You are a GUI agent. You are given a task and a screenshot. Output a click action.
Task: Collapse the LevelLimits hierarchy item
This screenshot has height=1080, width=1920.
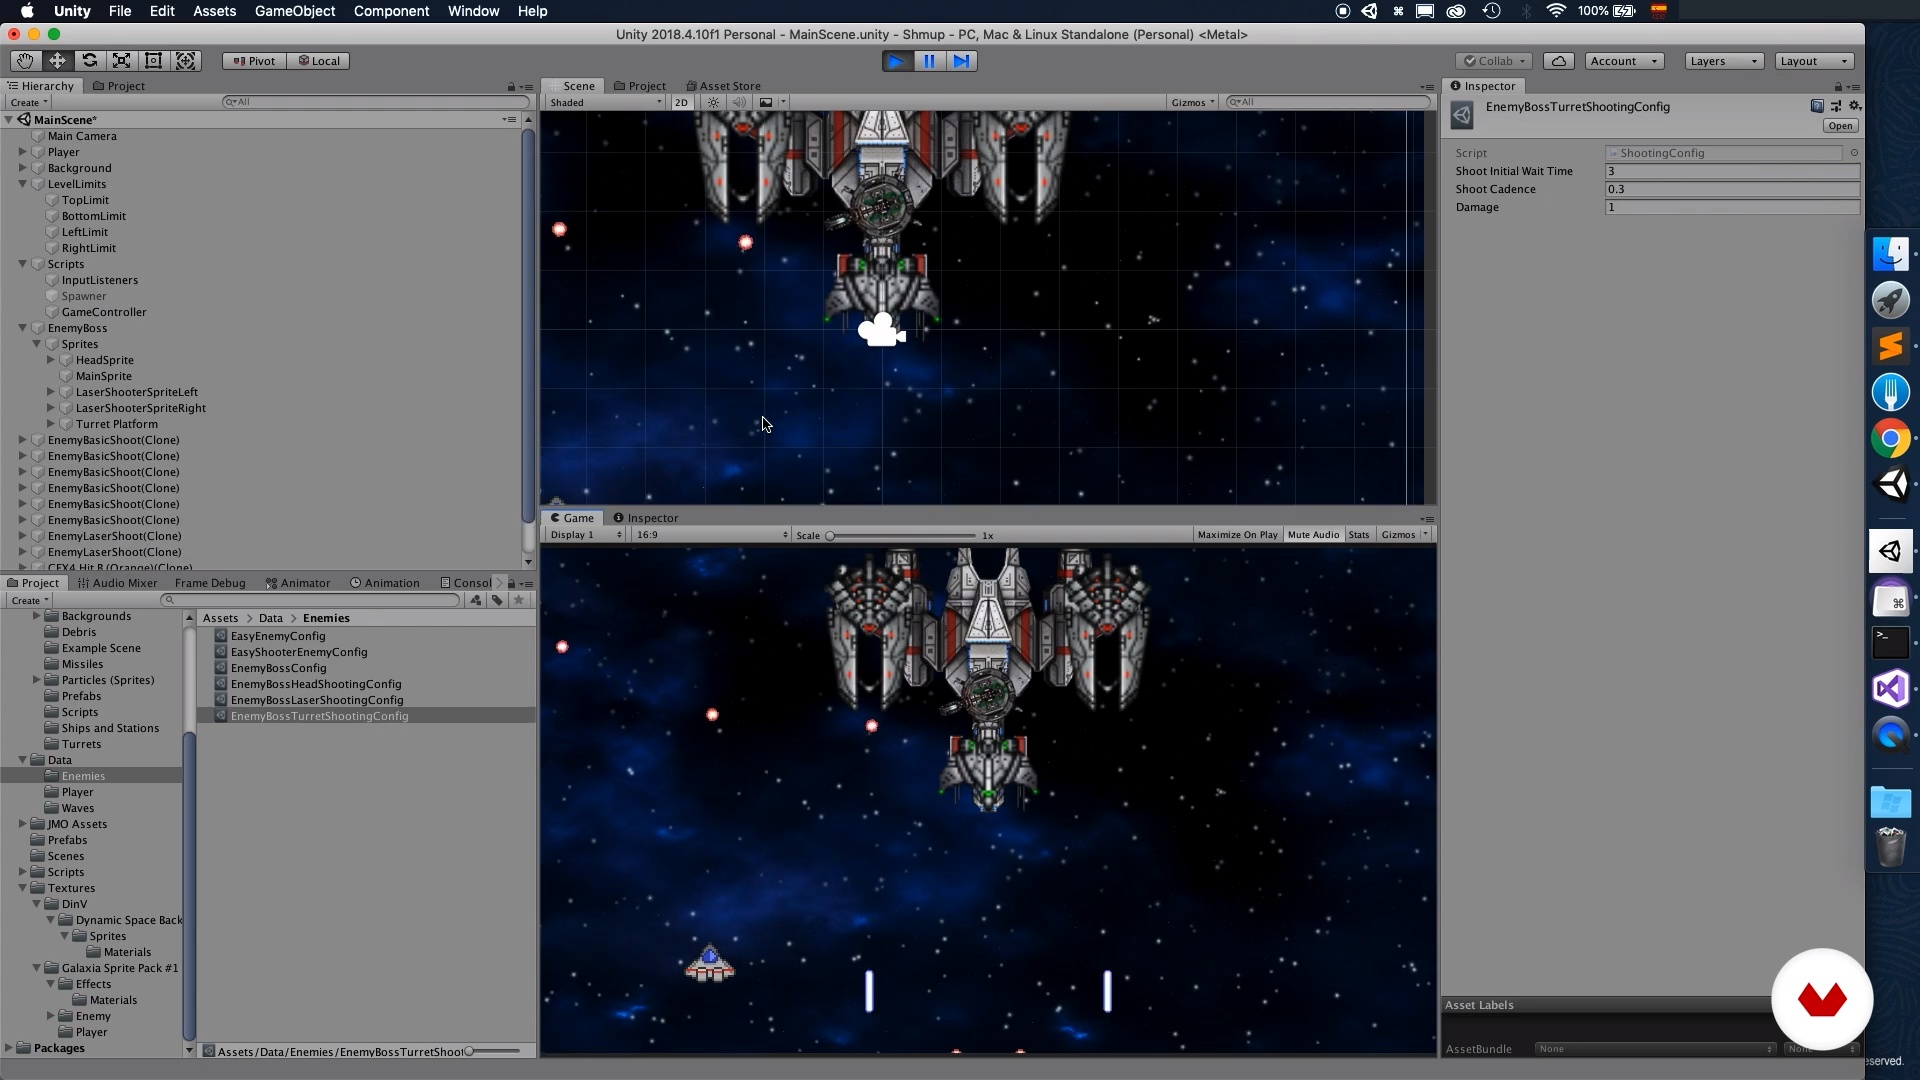point(22,184)
